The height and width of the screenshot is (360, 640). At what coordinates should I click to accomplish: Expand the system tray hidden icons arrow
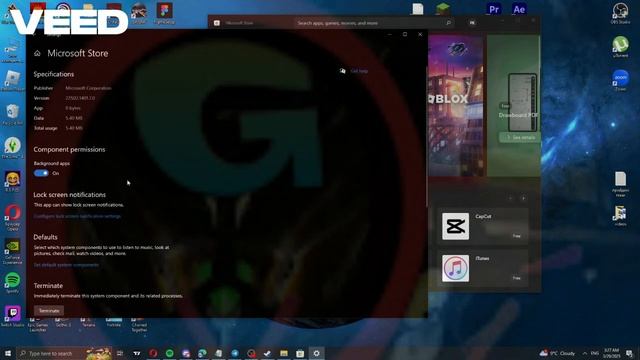(x=584, y=353)
